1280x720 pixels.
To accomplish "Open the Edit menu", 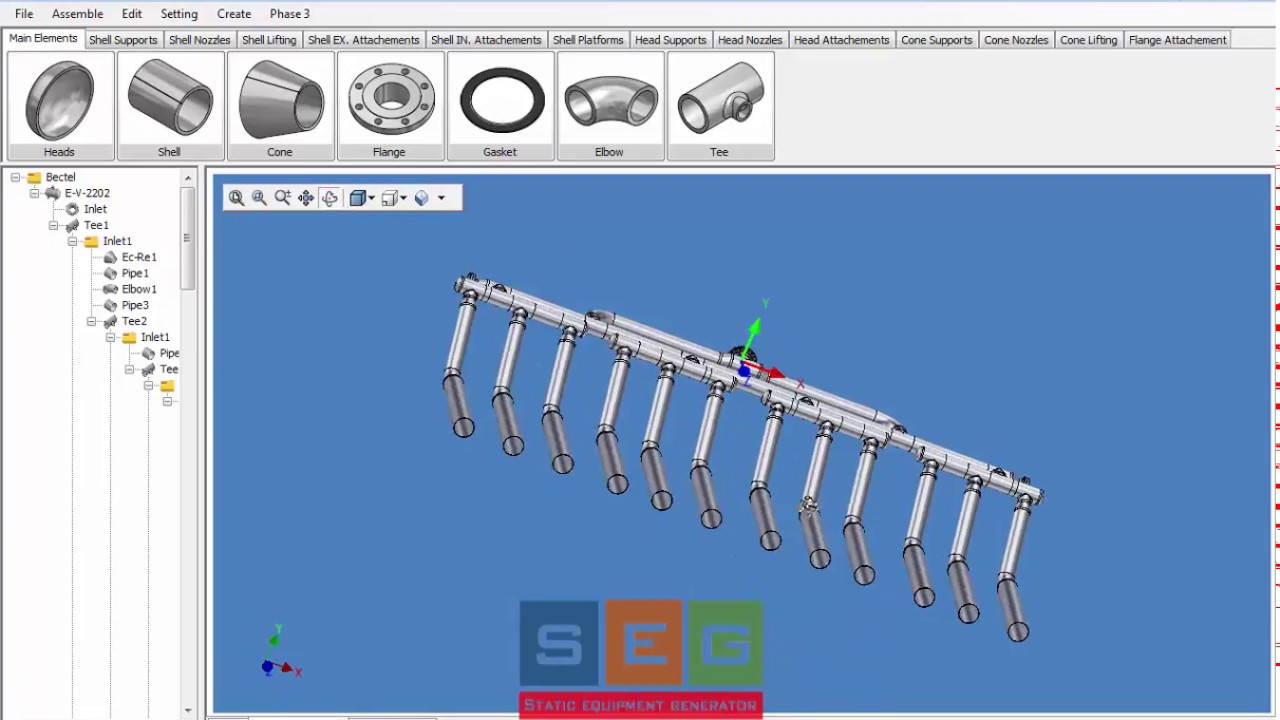I will [x=132, y=14].
